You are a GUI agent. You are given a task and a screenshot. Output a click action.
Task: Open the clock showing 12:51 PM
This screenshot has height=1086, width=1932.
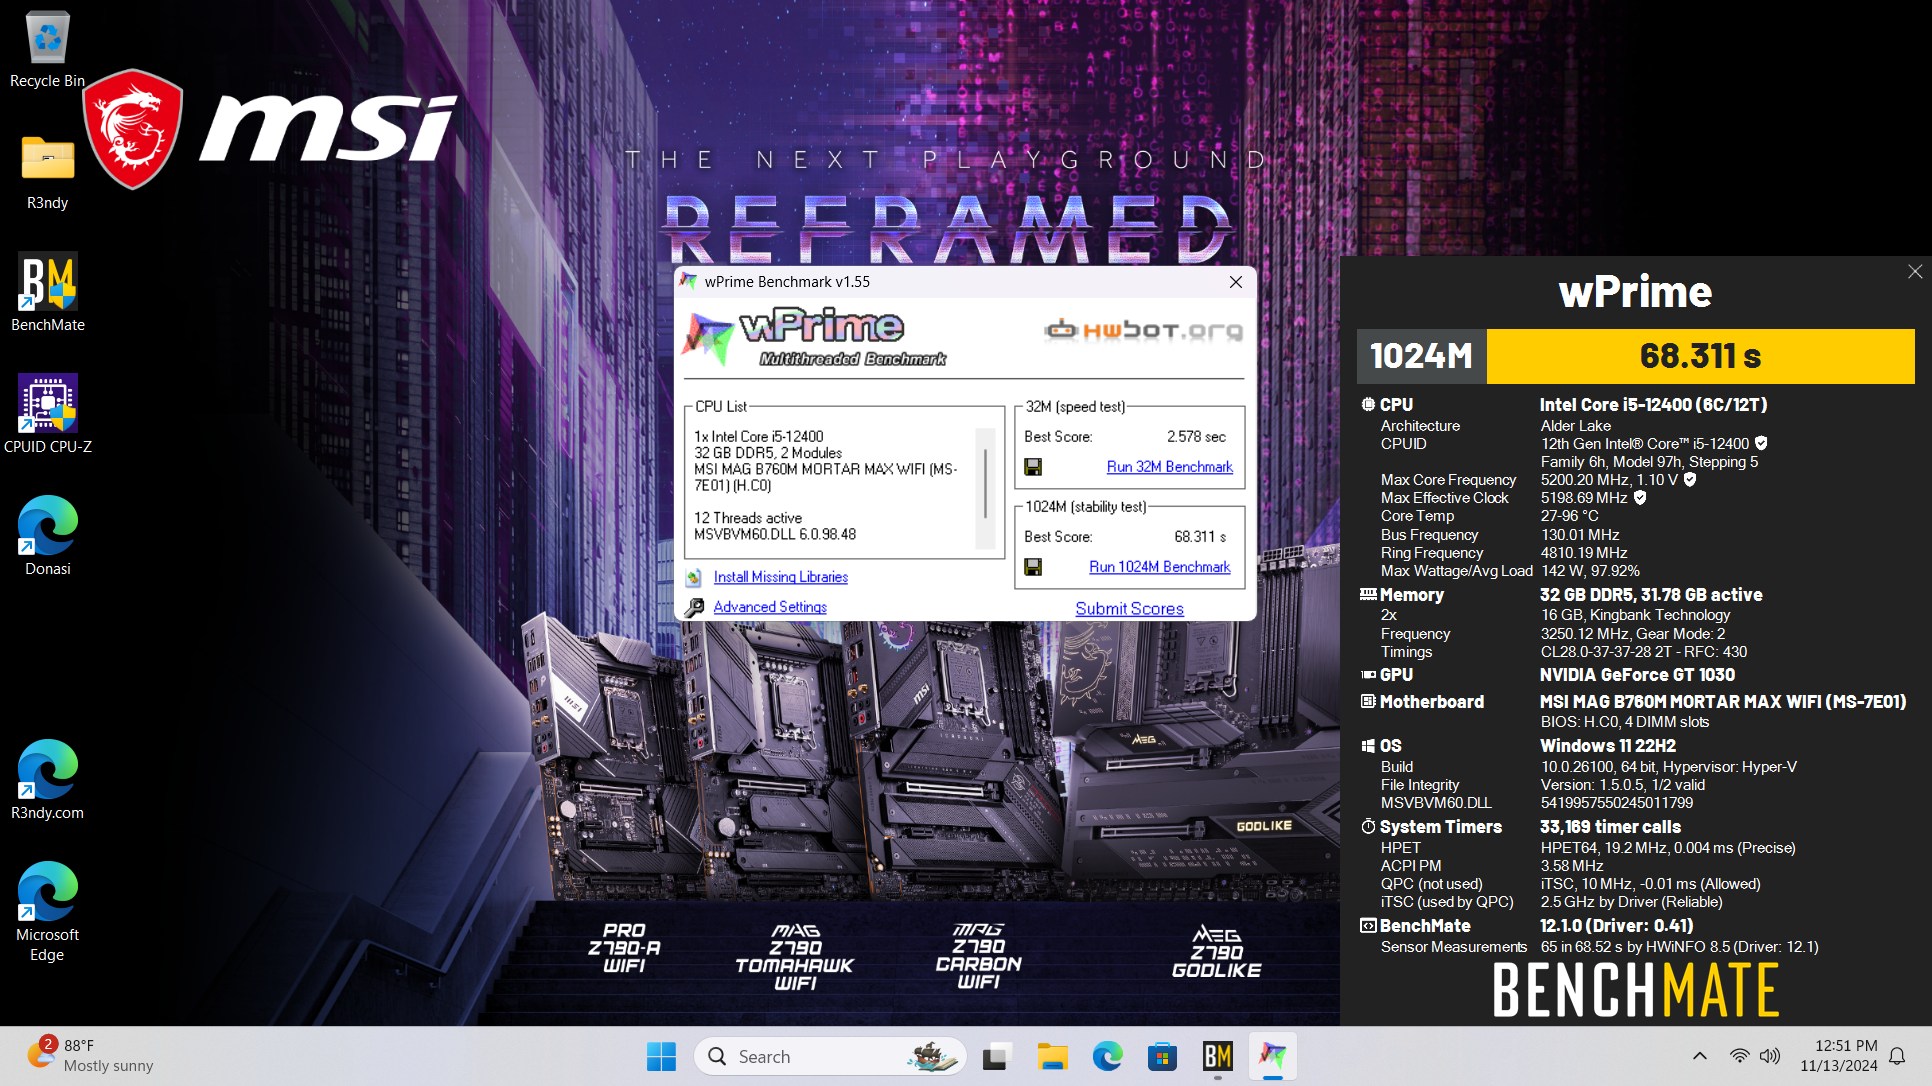[1838, 1056]
